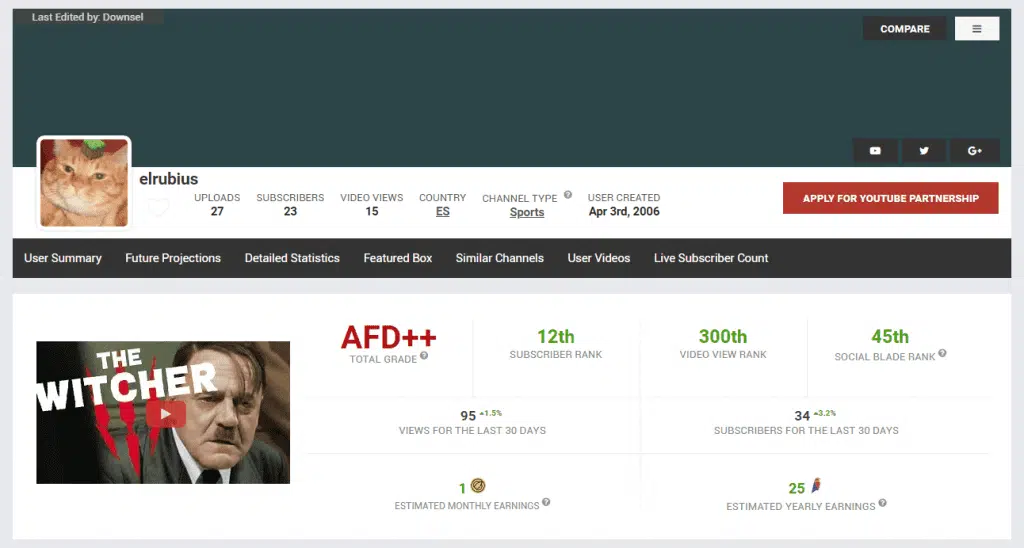Click the 'Apr 3rd, 2006' creation date
The height and width of the screenshot is (548, 1024).
624,212
